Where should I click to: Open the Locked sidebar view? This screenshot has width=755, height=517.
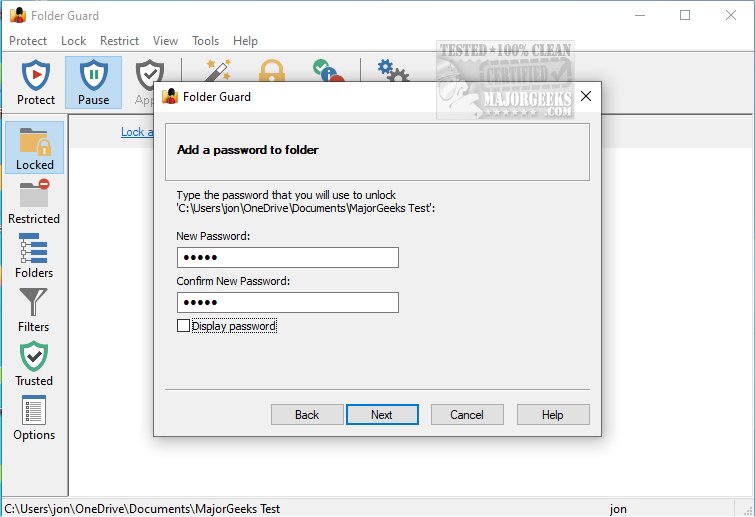pyautogui.click(x=35, y=147)
